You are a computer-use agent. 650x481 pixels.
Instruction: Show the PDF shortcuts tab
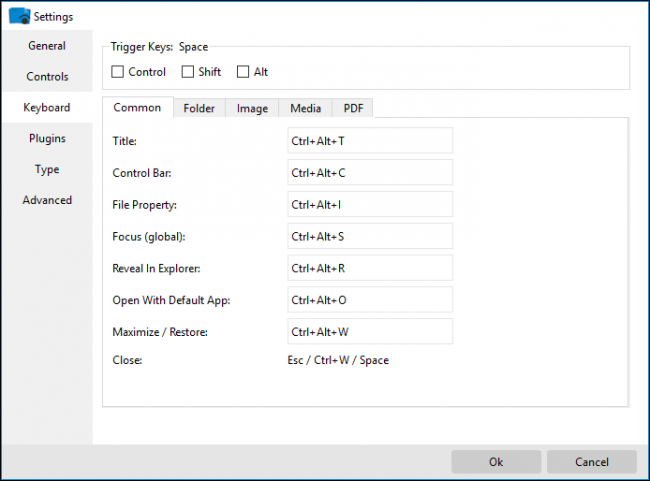coord(353,109)
